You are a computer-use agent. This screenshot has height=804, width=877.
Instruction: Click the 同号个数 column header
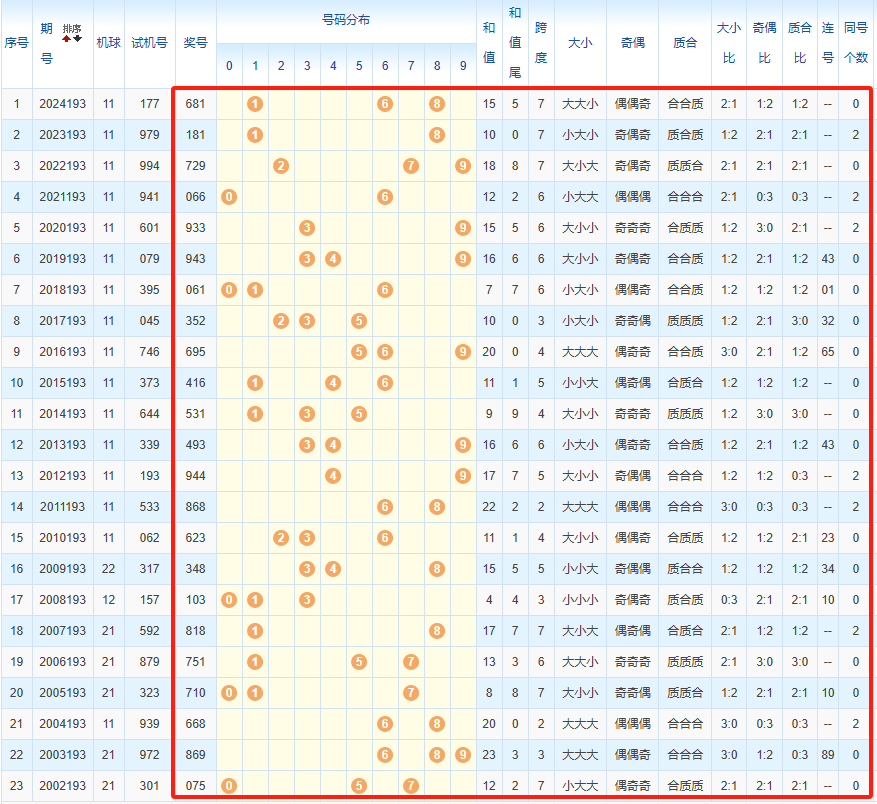pos(856,43)
